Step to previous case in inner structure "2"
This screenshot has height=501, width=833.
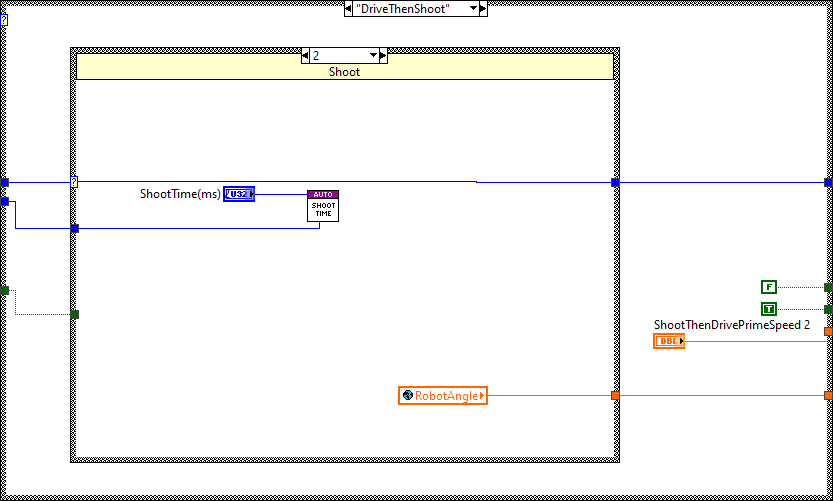(x=306, y=56)
